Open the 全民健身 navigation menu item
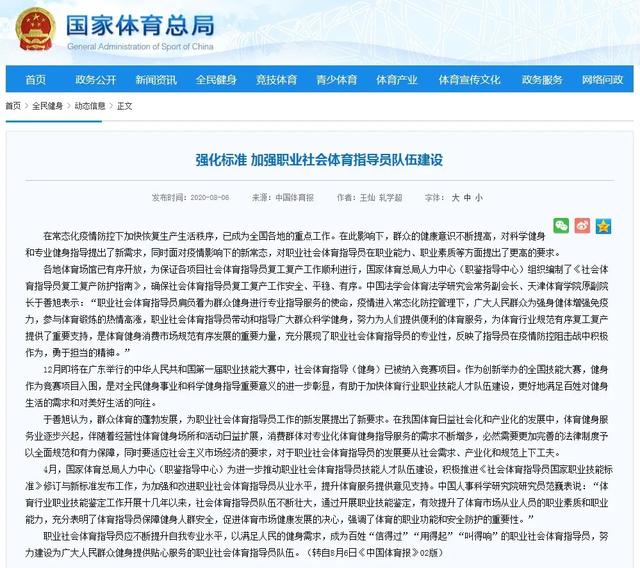This screenshot has height=568, width=640. click(216, 79)
